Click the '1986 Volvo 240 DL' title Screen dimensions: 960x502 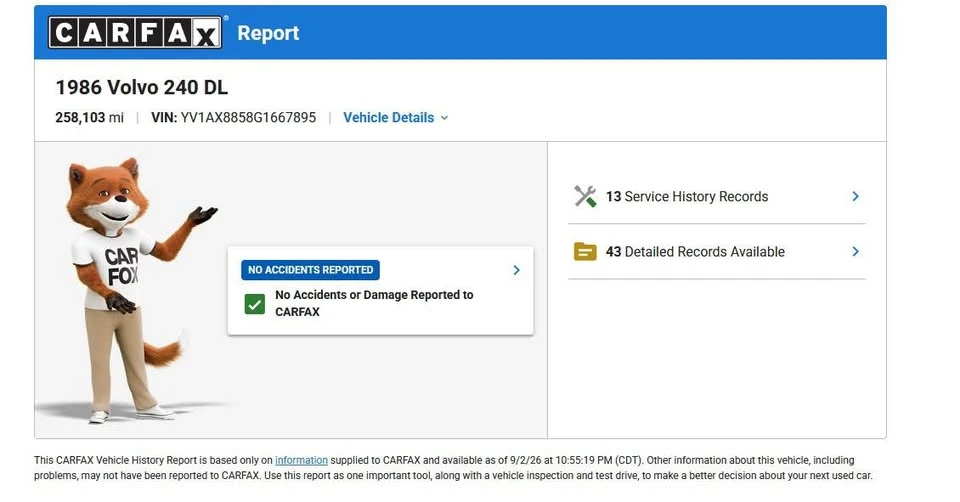pos(142,88)
